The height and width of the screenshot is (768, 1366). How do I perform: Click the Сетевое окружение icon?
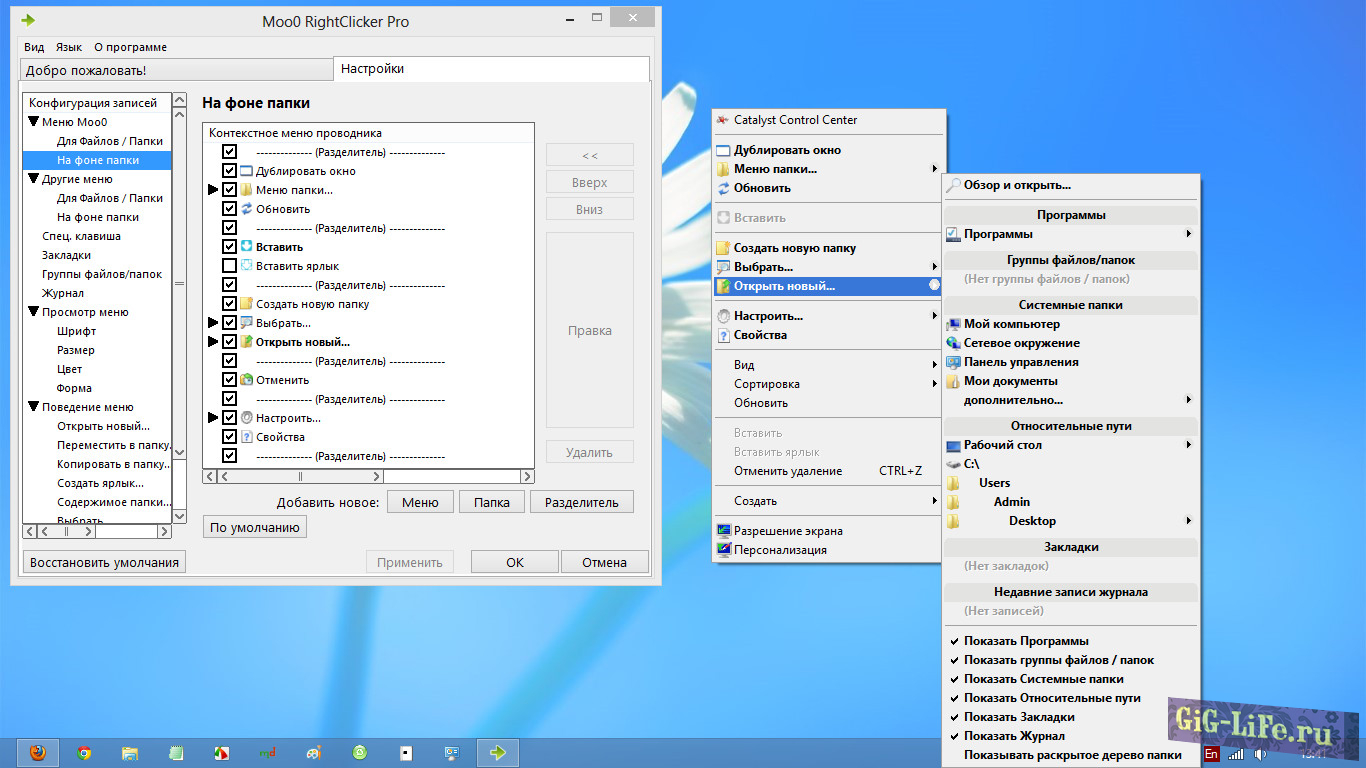[953, 343]
